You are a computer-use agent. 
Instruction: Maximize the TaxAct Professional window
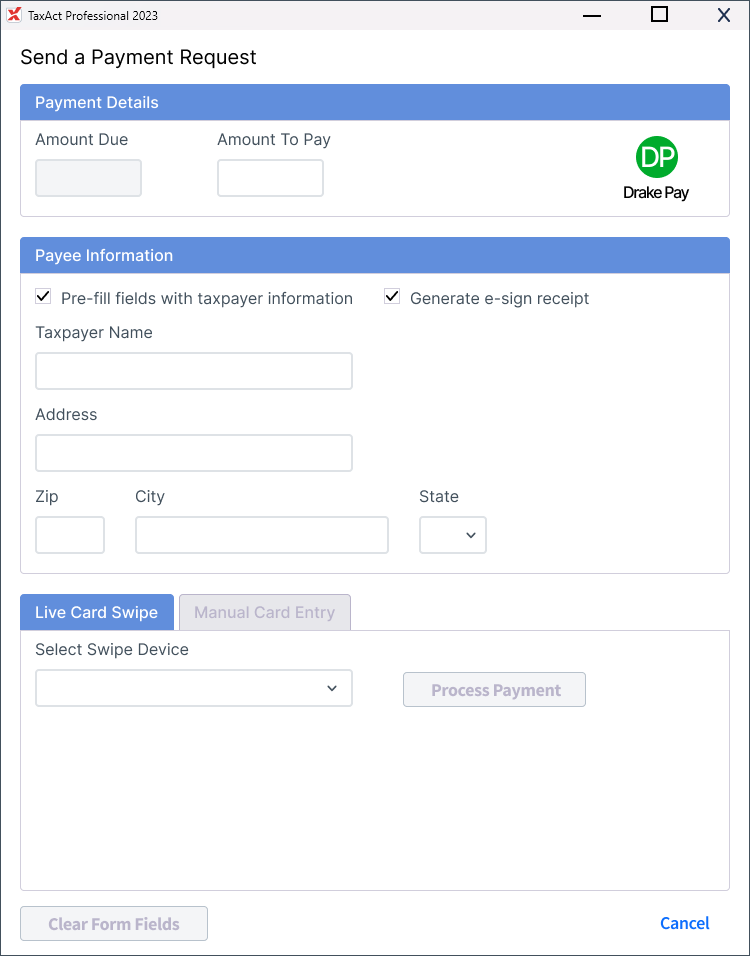tap(659, 15)
